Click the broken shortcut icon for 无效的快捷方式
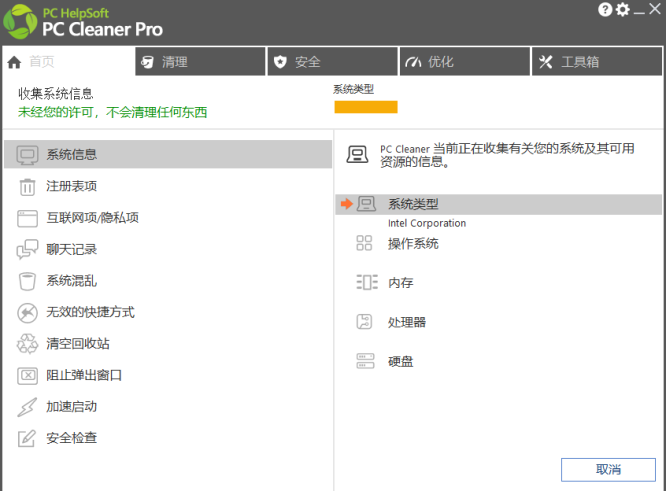The height and width of the screenshot is (491, 666). click(27, 313)
